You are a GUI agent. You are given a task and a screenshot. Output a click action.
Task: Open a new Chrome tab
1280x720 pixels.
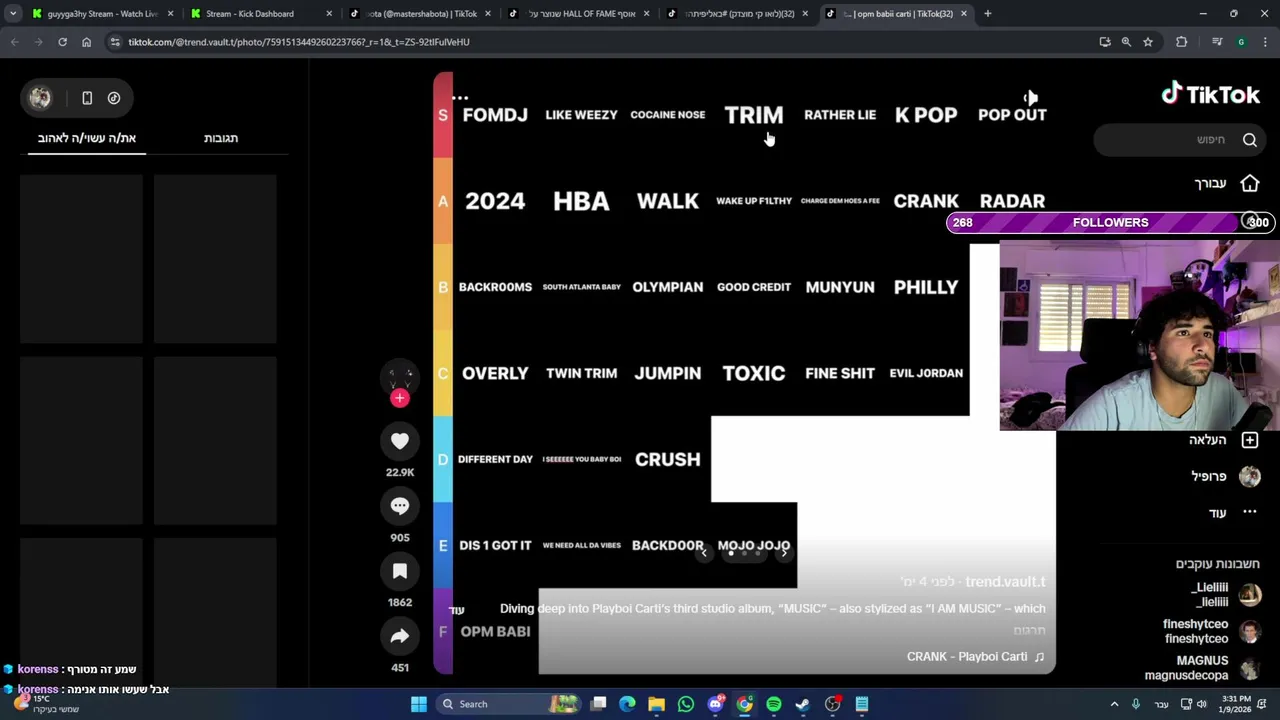click(987, 14)
